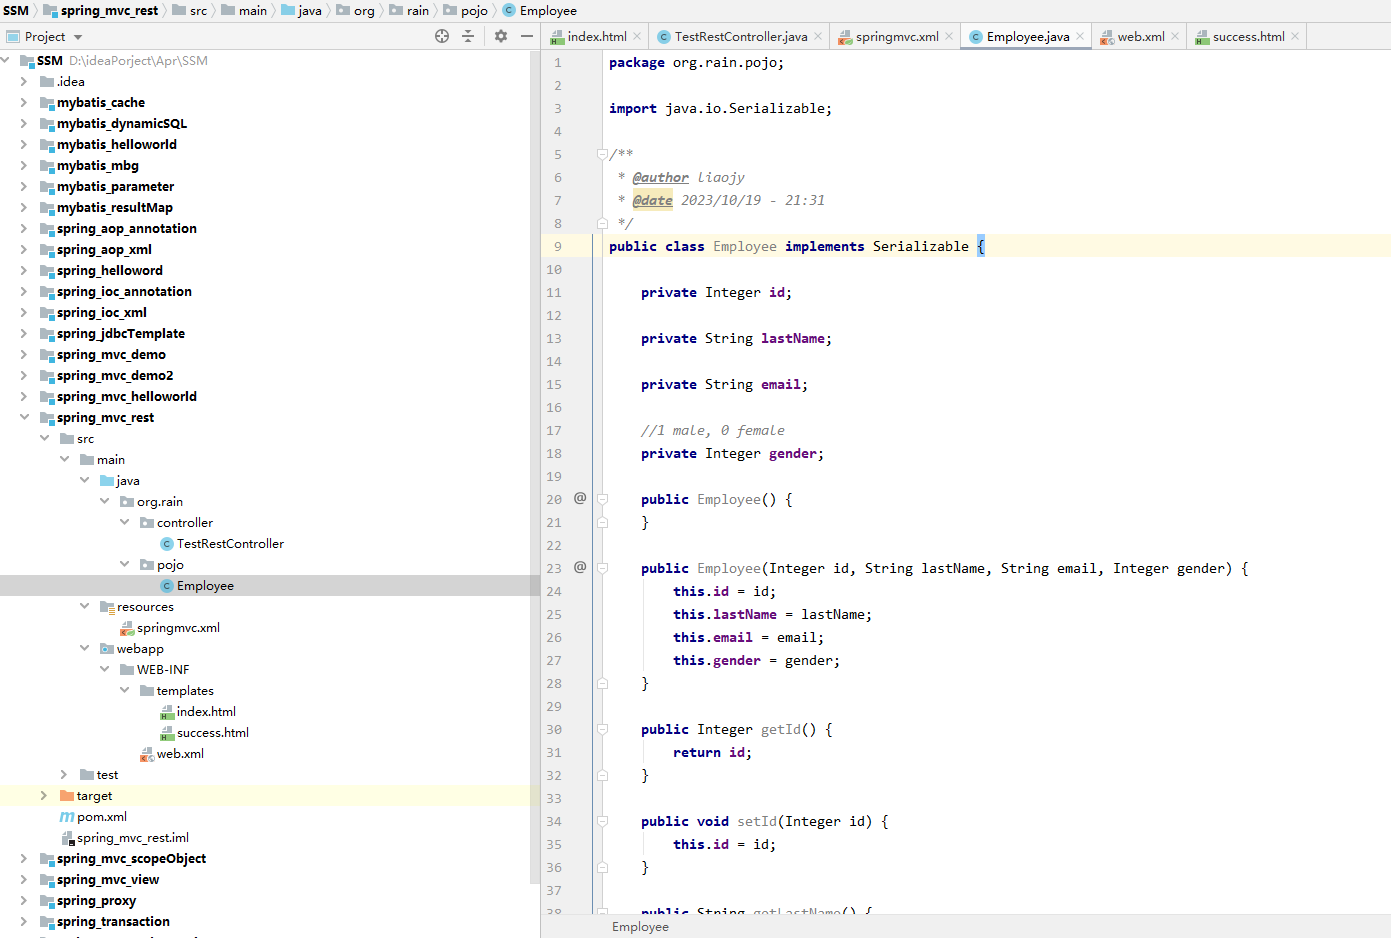Select index.html in templates folder
This screenshot has width=1391, height=938.
[206, 712]
